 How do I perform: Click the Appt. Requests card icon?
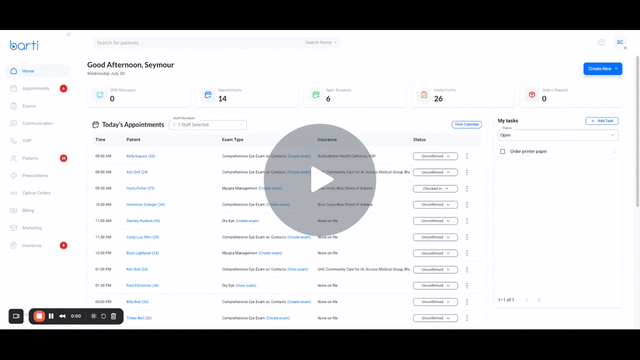[x=316, y=95]
